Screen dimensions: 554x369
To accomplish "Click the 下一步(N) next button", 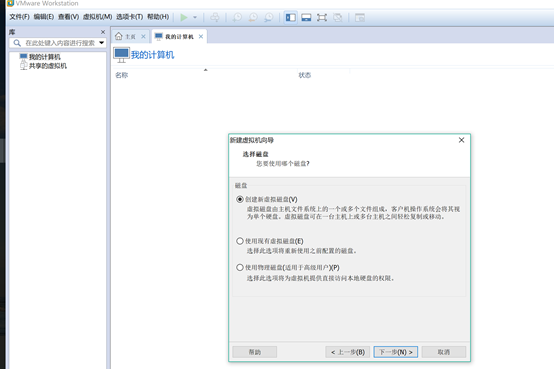I will 396,352.
